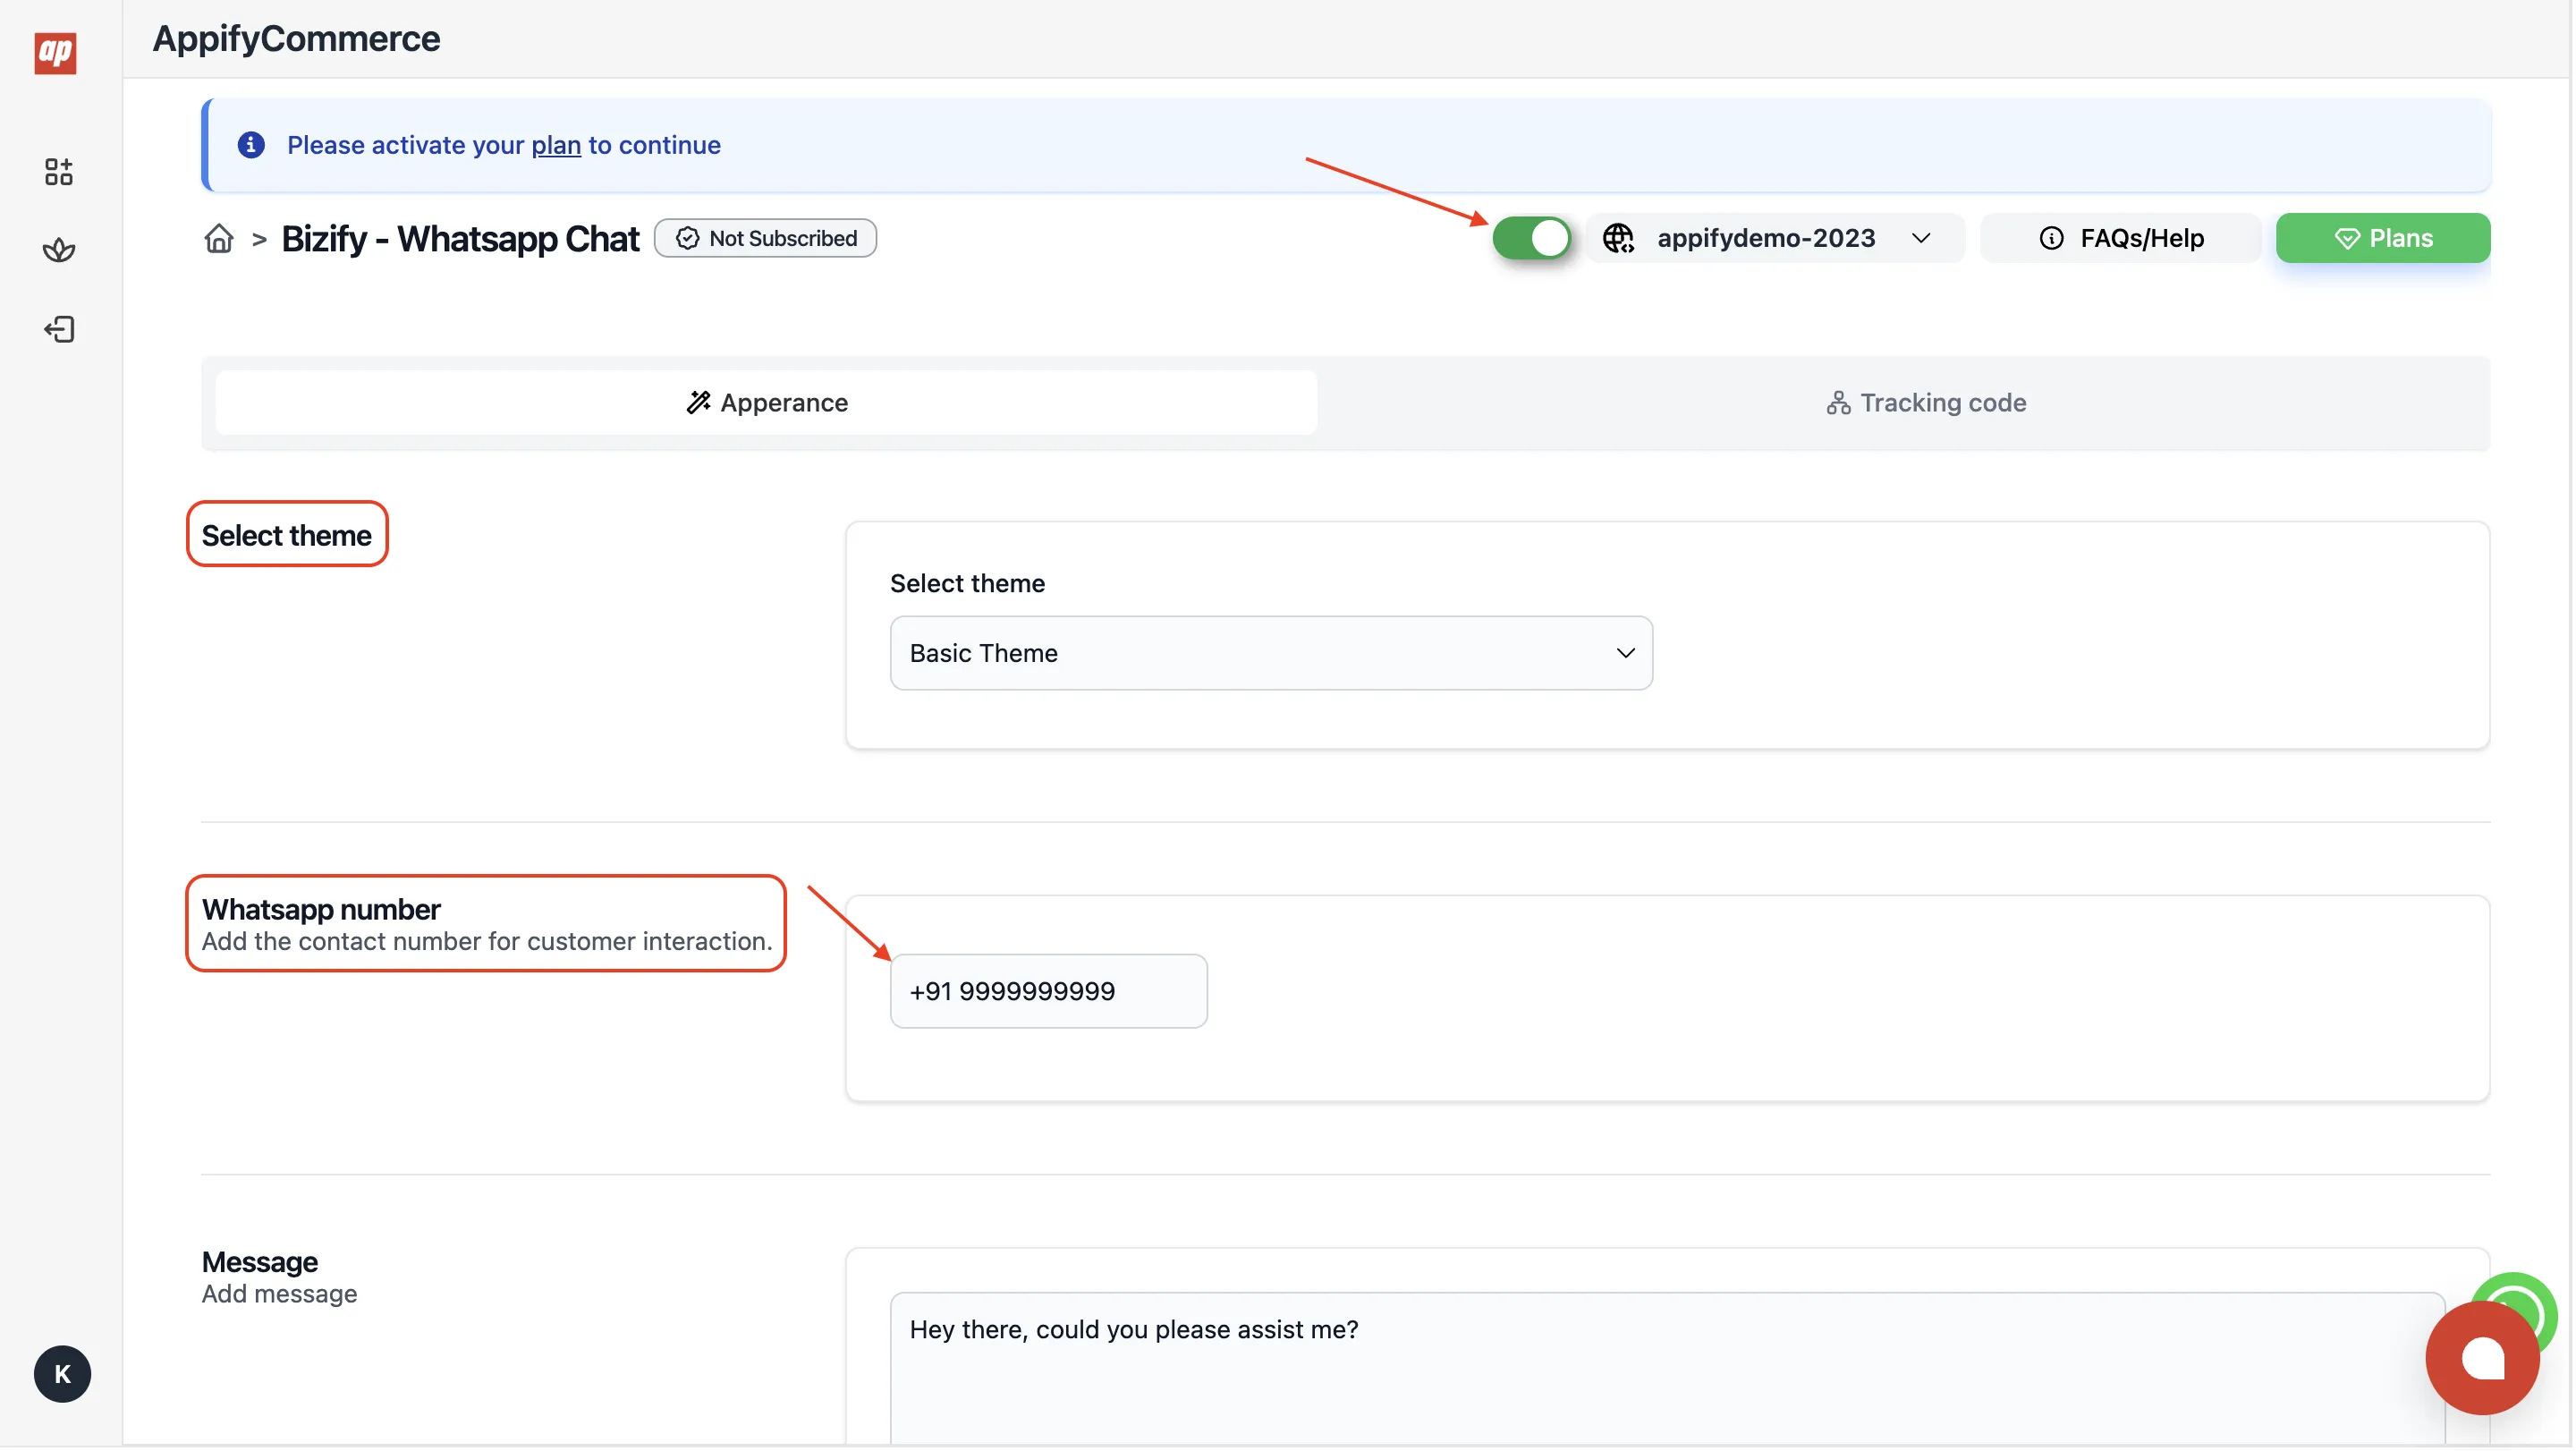Focus the Whatsapp number input field
This screenshot has height=1451, width=2576.
1049,992
